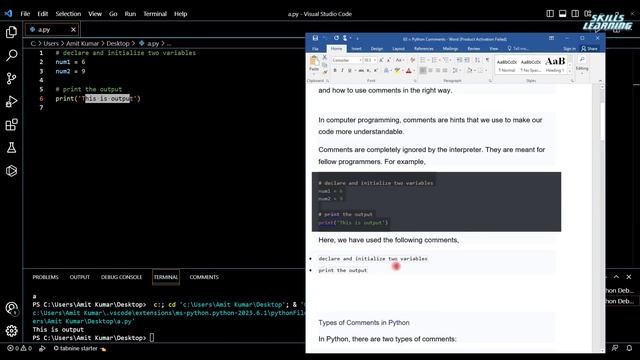Switch to the COMMENTS panel tab
Viewport: 640px width, 360px height.
tap(204, 277)
